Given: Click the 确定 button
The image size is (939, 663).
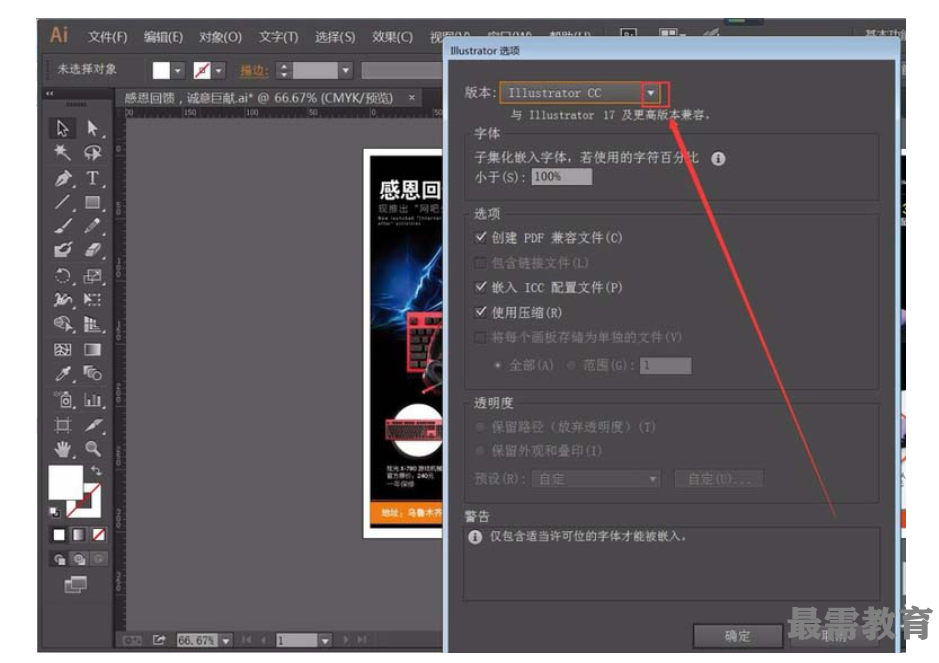Looking at the screenshot, I should [x=737, y=636].
